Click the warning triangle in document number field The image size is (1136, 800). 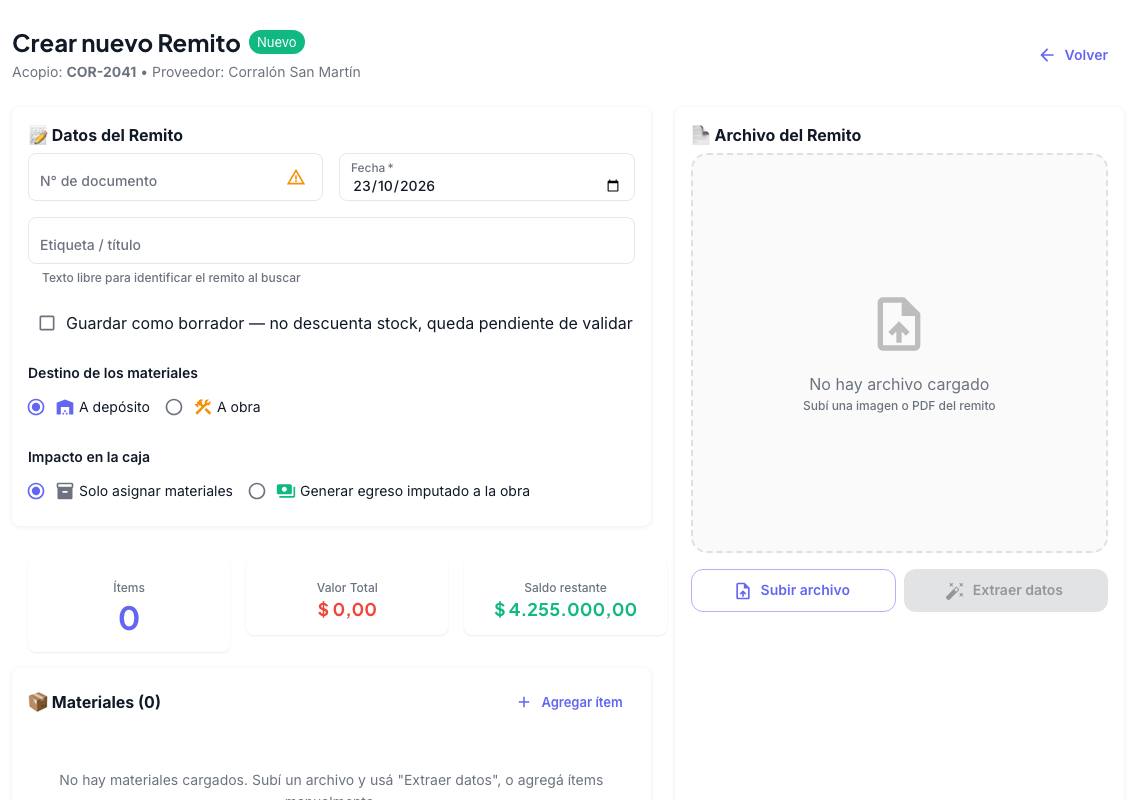point(296,177)
